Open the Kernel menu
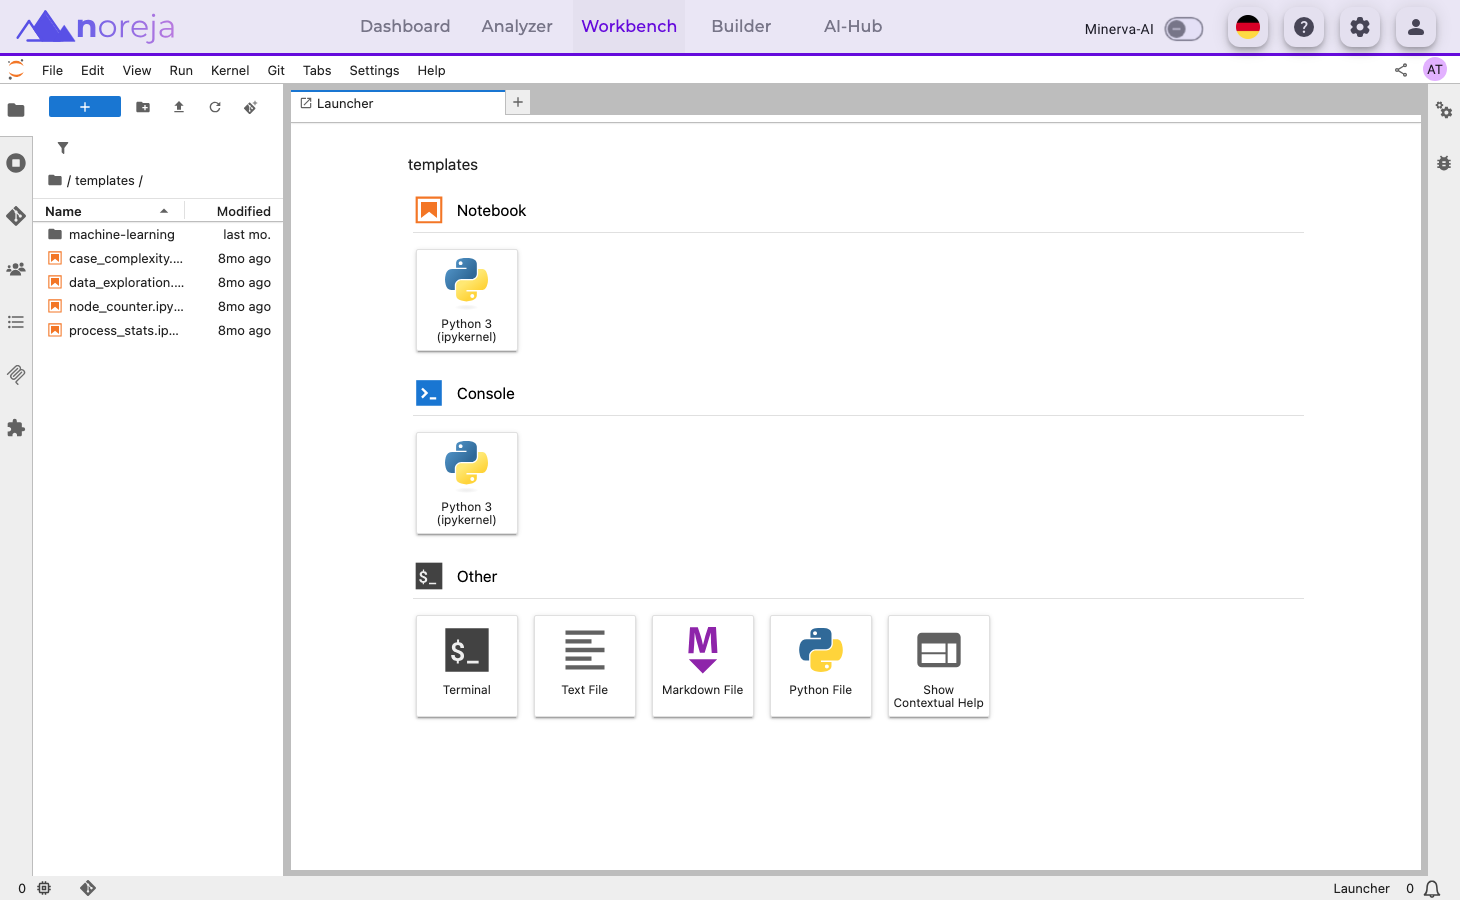The width and height of the screenshot is (1460, 900). (230, 70)
